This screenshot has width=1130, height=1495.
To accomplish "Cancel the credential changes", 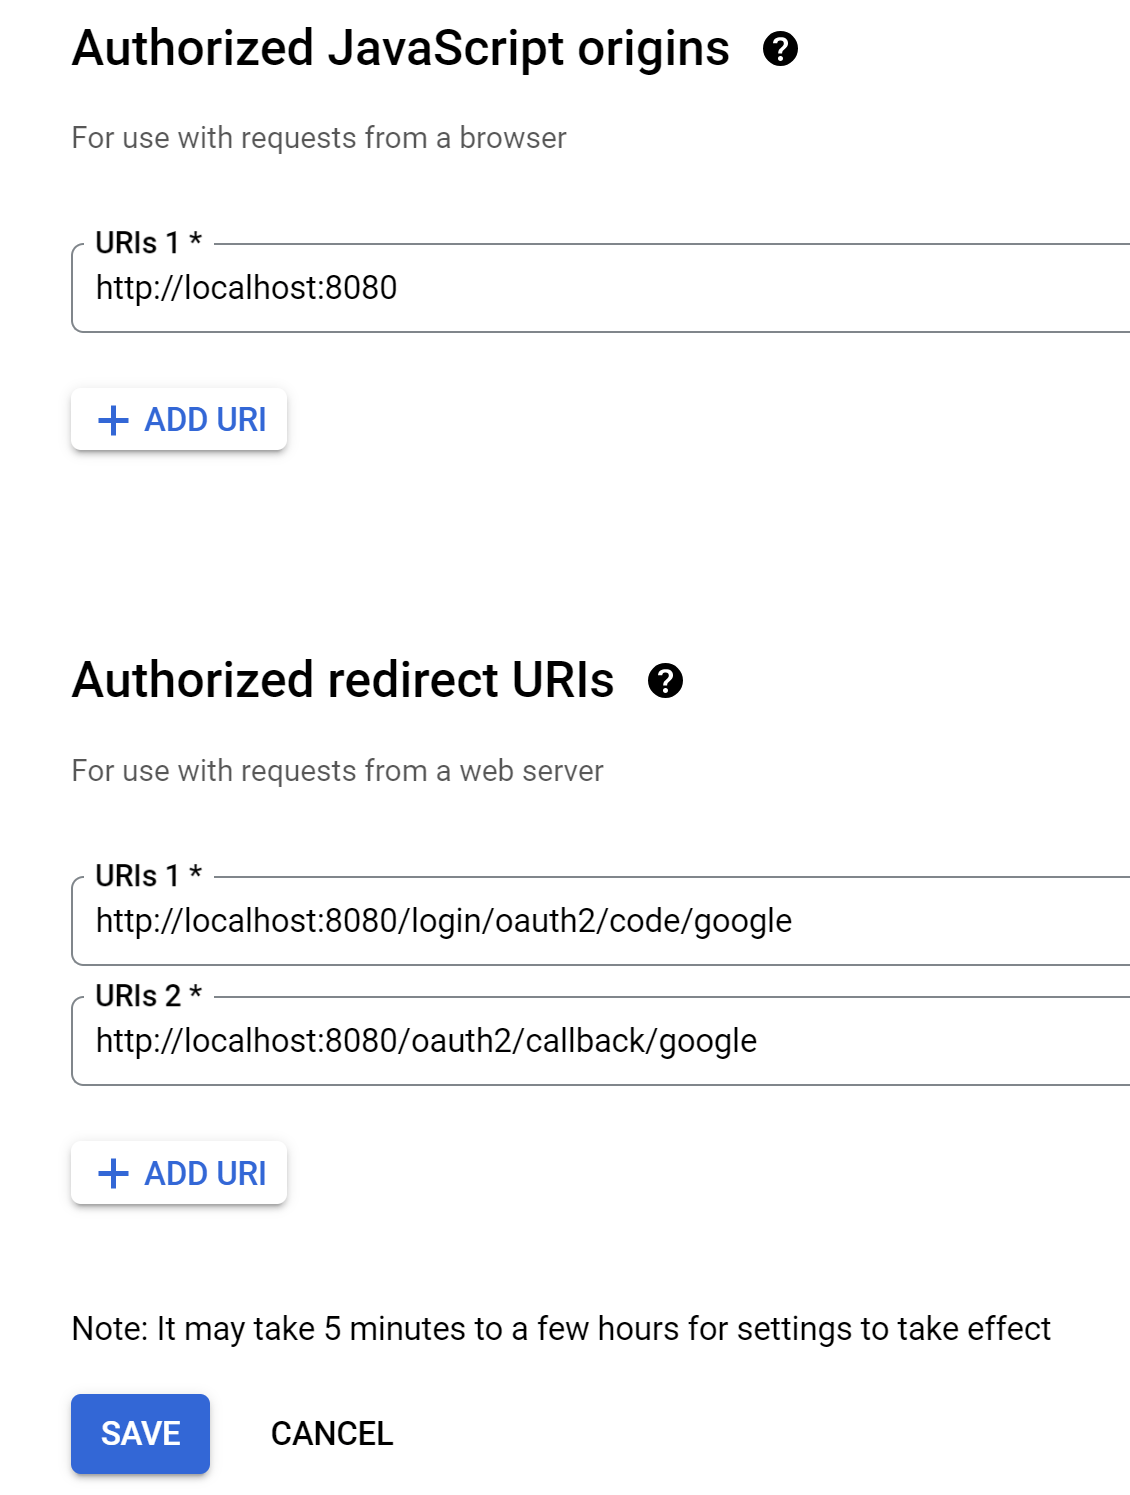I will coord(330,1433).
